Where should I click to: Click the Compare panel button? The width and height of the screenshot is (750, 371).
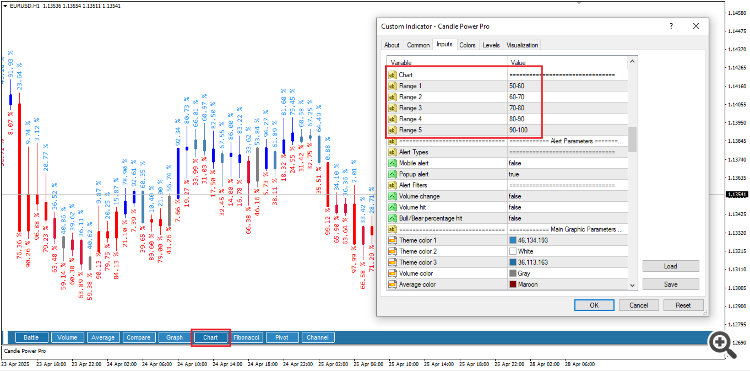coord(139,338)
